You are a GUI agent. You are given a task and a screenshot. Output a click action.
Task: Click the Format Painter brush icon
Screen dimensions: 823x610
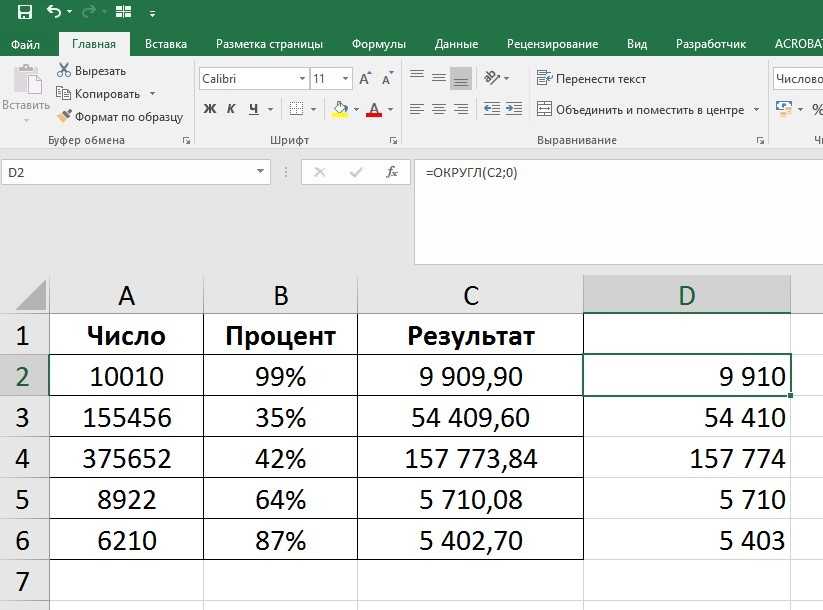pos(65,116)
